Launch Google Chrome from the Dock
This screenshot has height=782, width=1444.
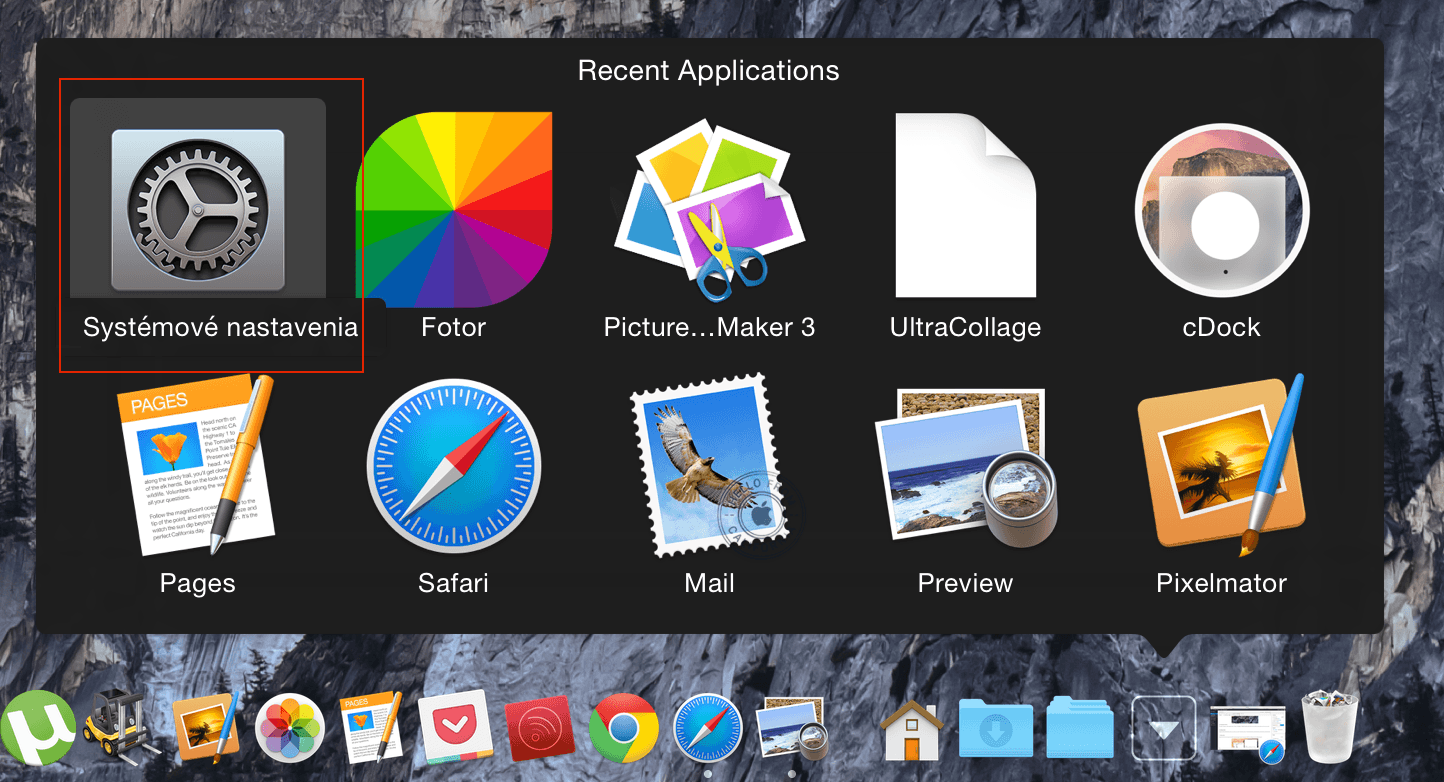[623, 729]
